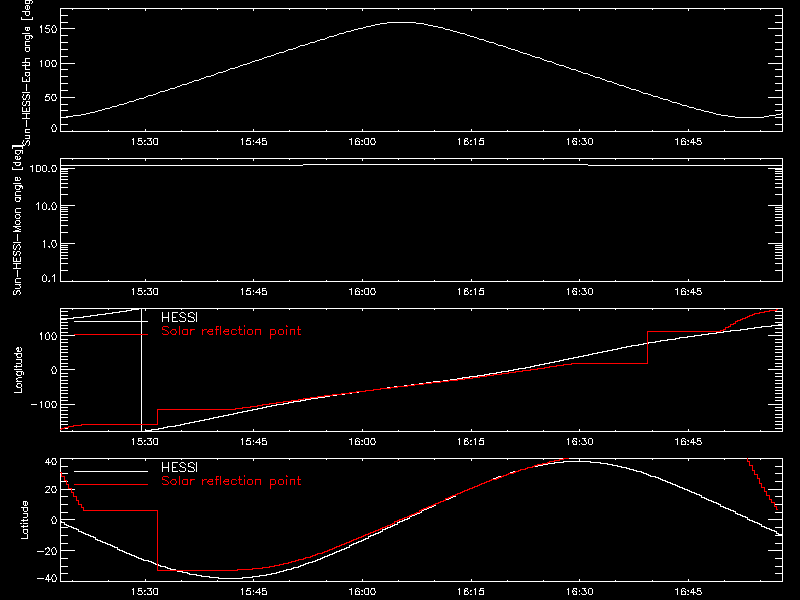Image resolution: width=800 pixels, height=600 pixels.
Task: Click the 16:30 time label under Latitude plot
Action: pos(580,592)
